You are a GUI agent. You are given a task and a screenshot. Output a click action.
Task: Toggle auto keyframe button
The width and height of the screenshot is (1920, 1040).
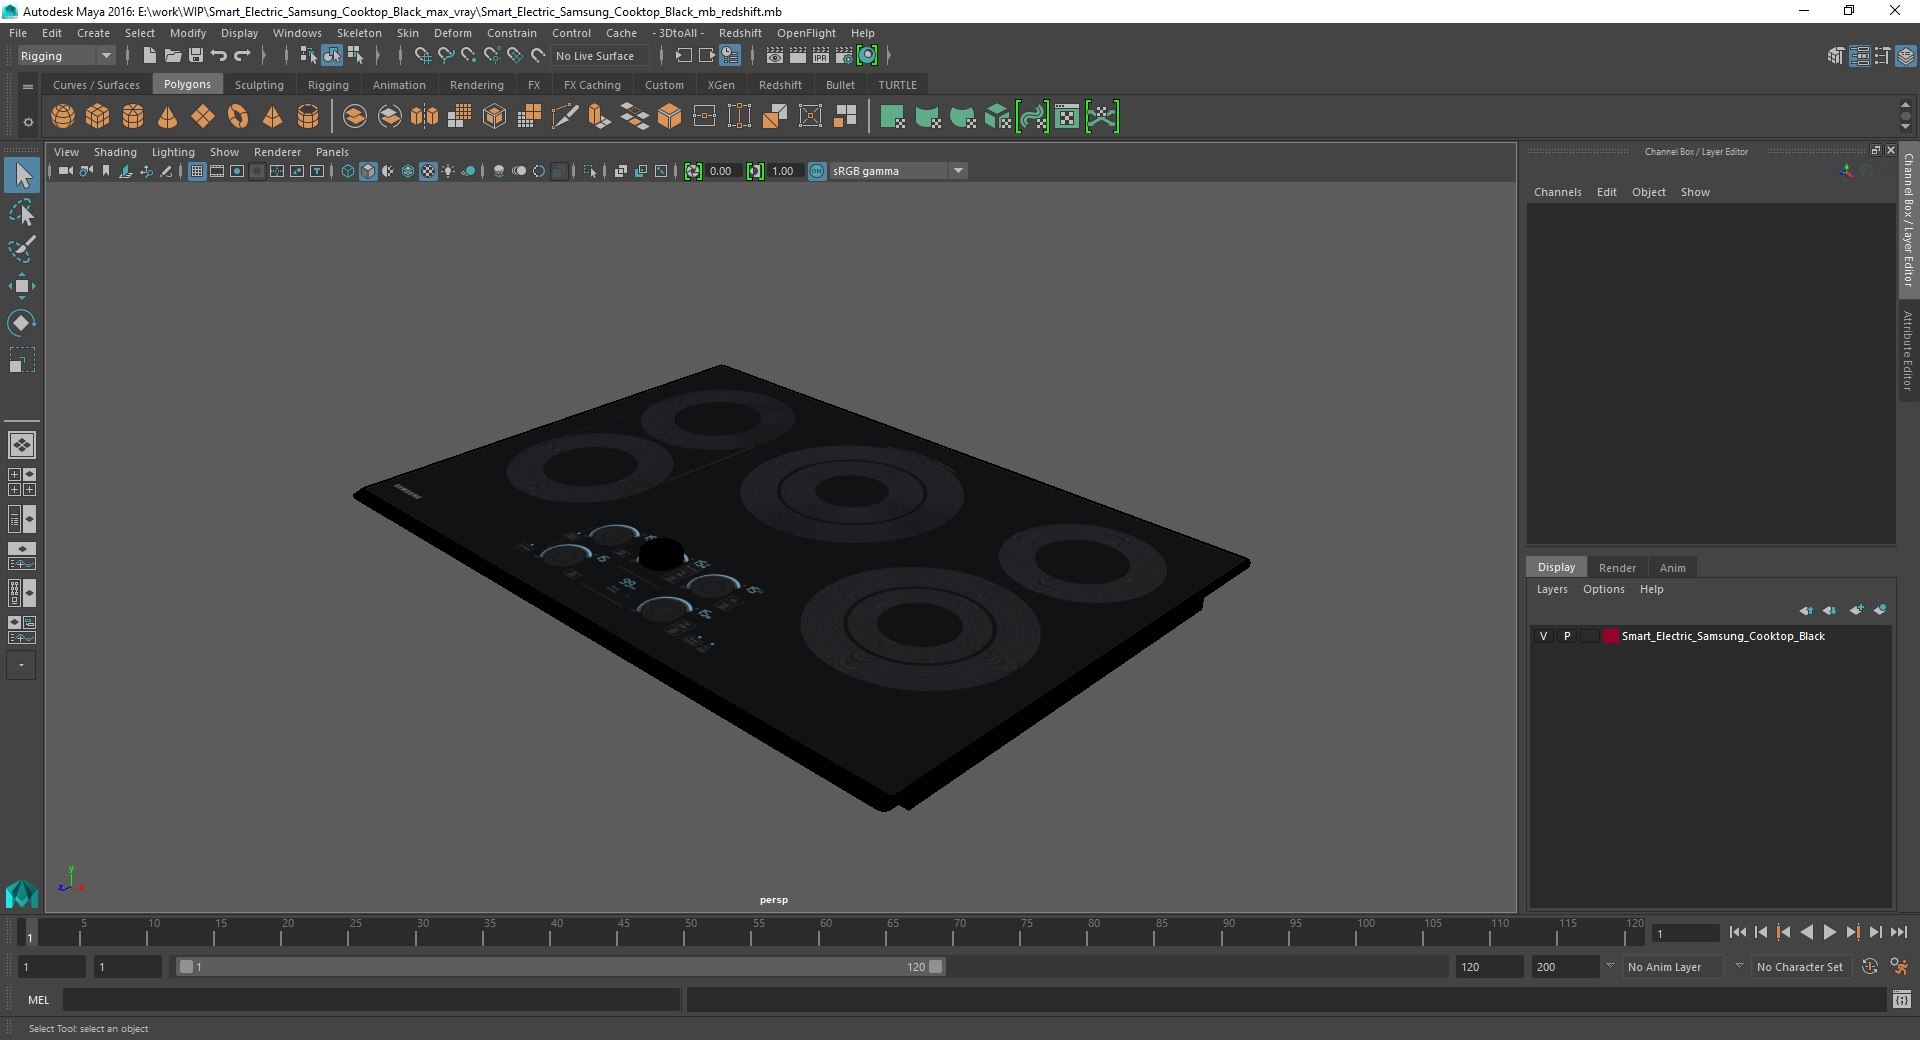[x=1869, y=967]
